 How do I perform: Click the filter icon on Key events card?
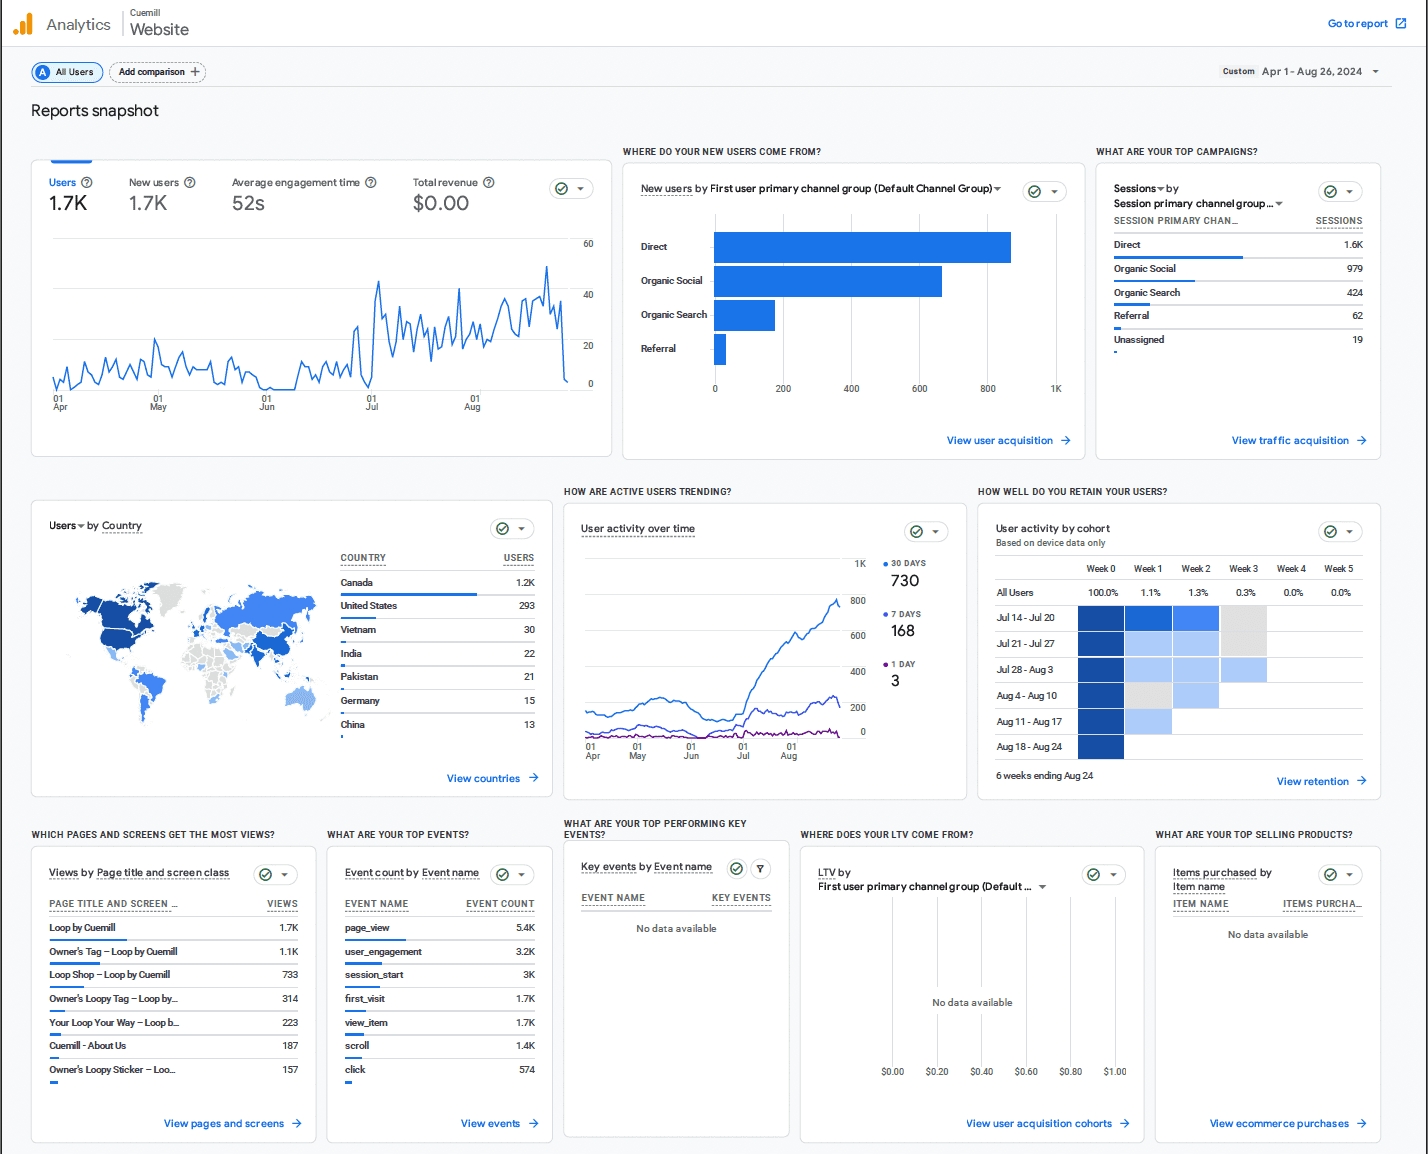(x=761, y=869)
